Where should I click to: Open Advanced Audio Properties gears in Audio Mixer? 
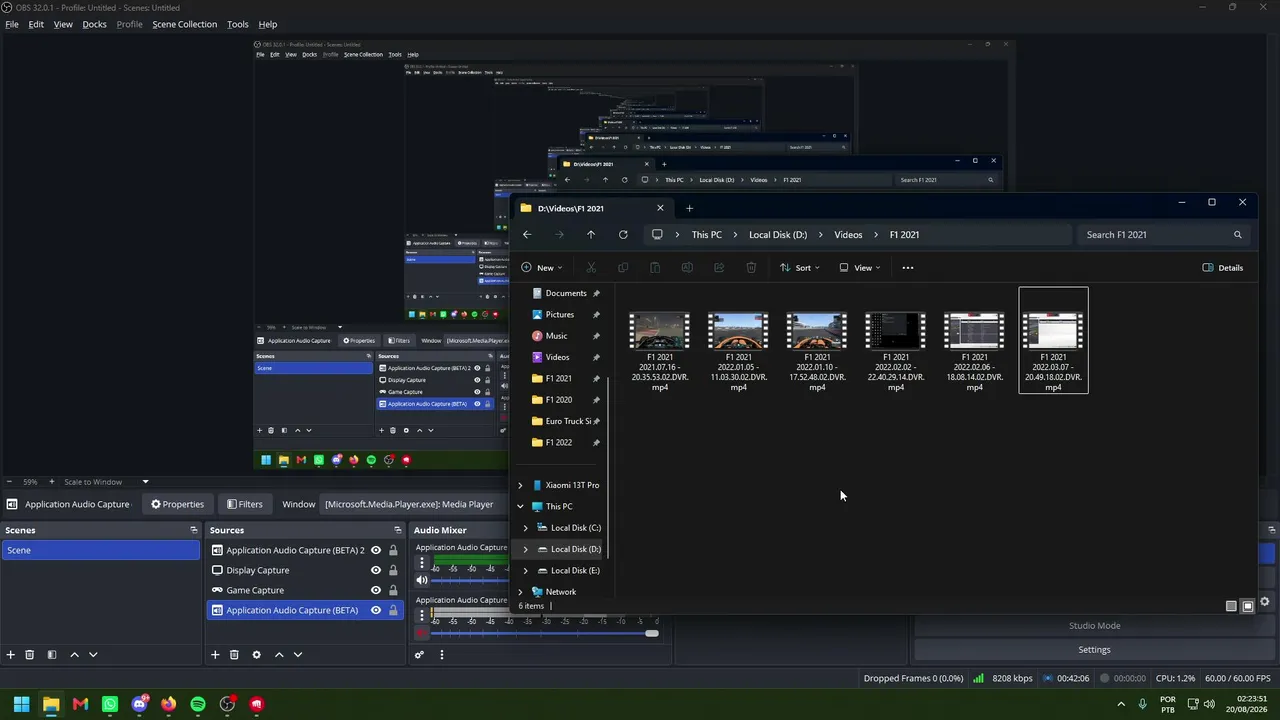420,655
